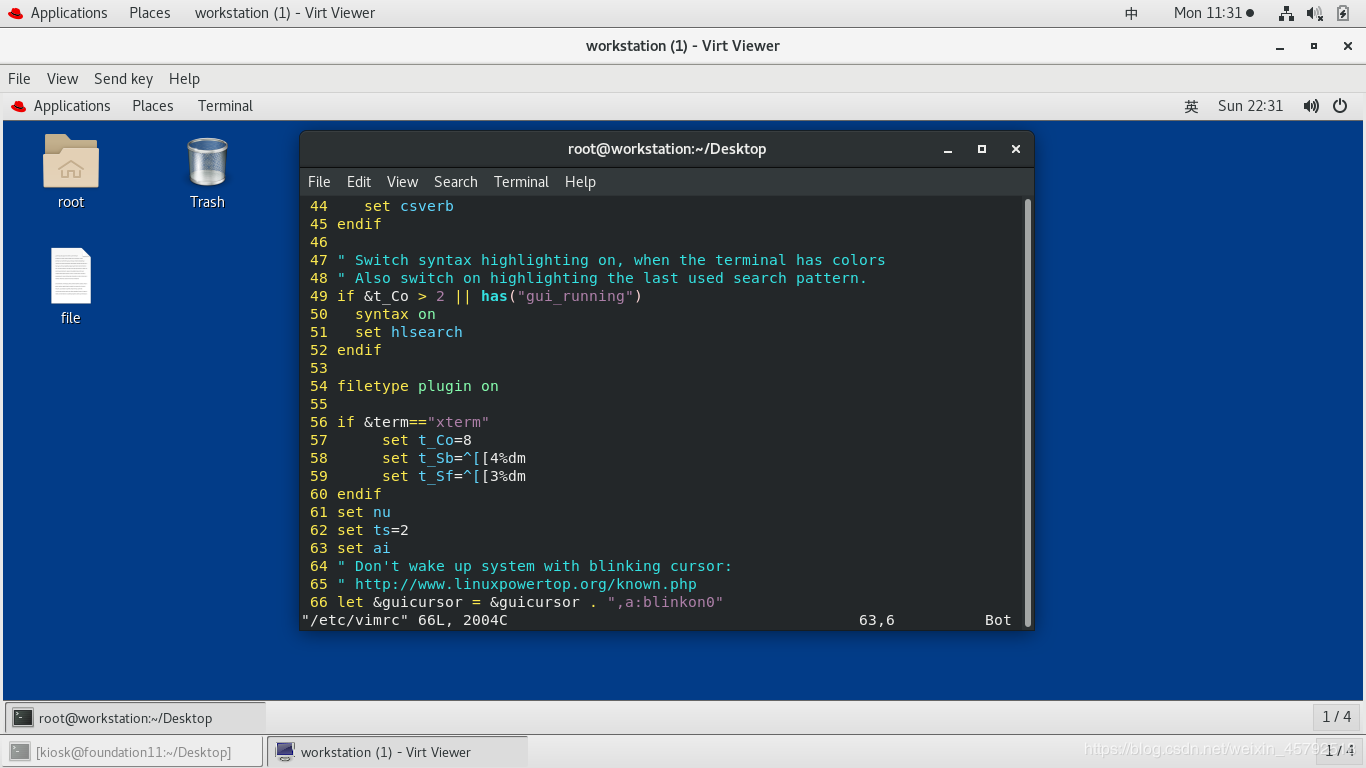The width and height of the screenshot is (1366, 768).
Task: Open the guest Applications menu
Action: coord(72,106)
